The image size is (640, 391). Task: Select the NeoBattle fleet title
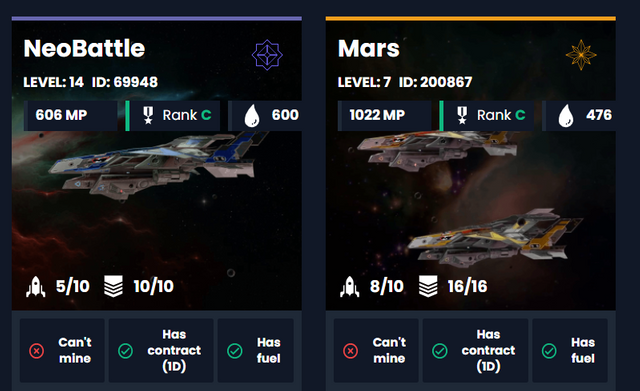[x=84, y=49]
